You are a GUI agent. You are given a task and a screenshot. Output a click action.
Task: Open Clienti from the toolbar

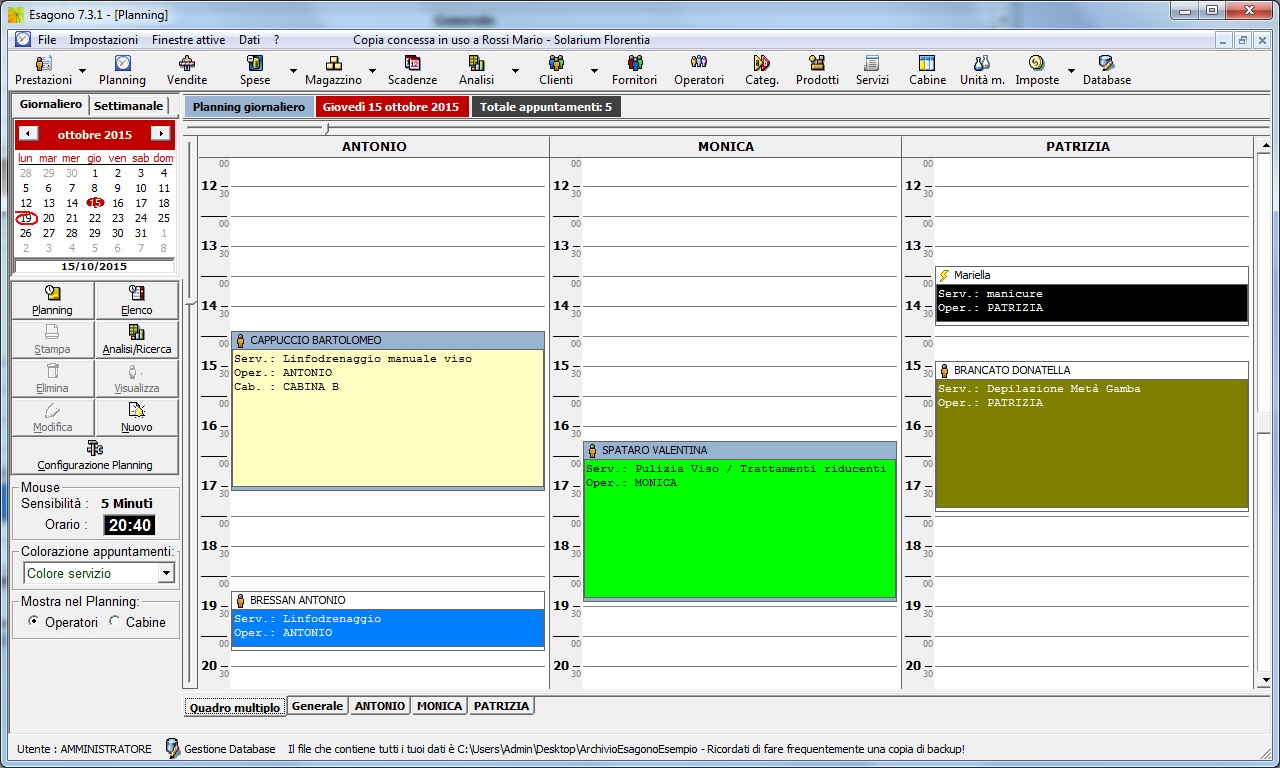click(x=556, y=70)
